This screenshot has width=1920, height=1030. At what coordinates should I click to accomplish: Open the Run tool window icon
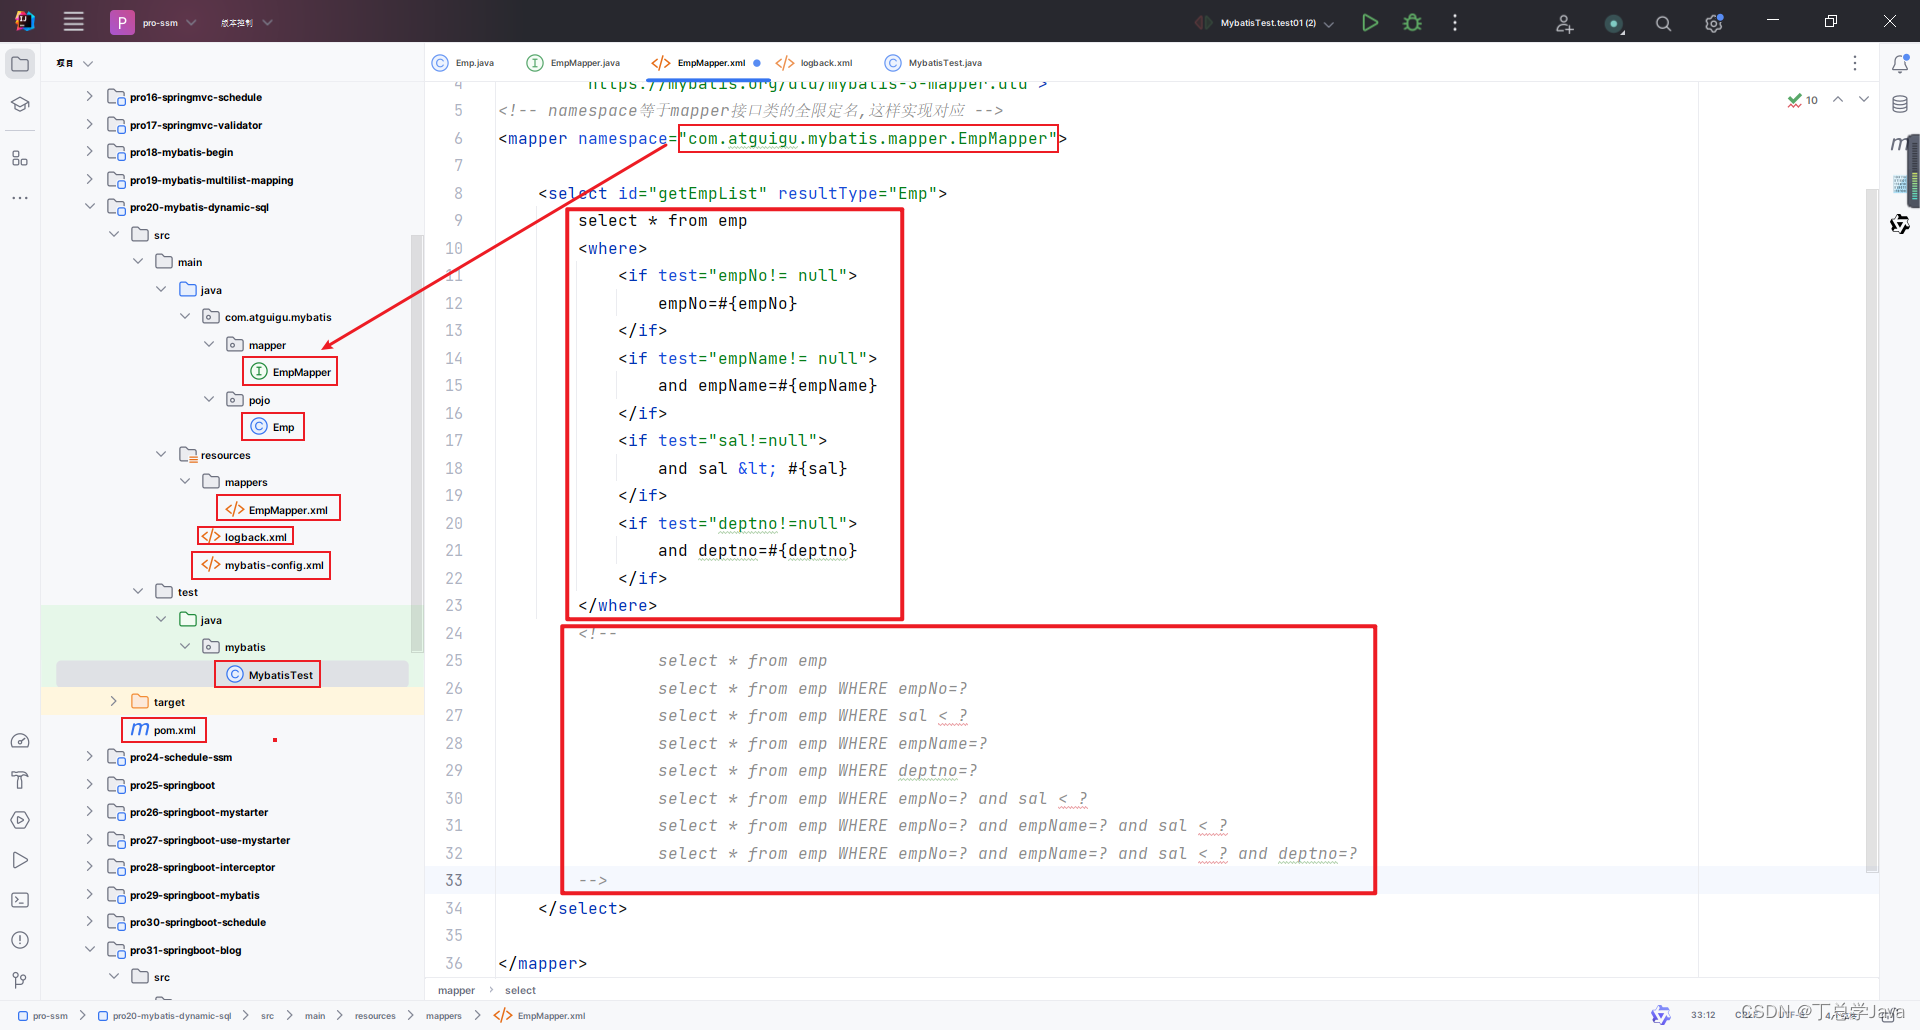tap(20, 860)
